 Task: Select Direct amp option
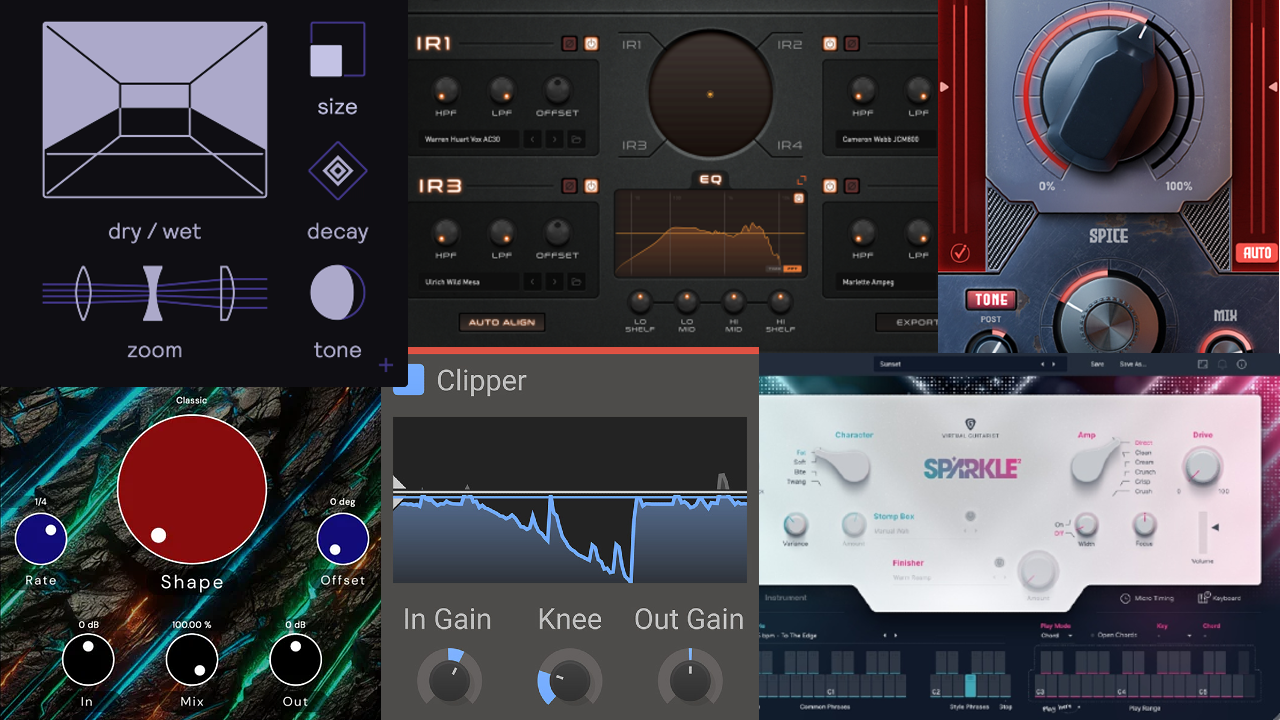1143,443
